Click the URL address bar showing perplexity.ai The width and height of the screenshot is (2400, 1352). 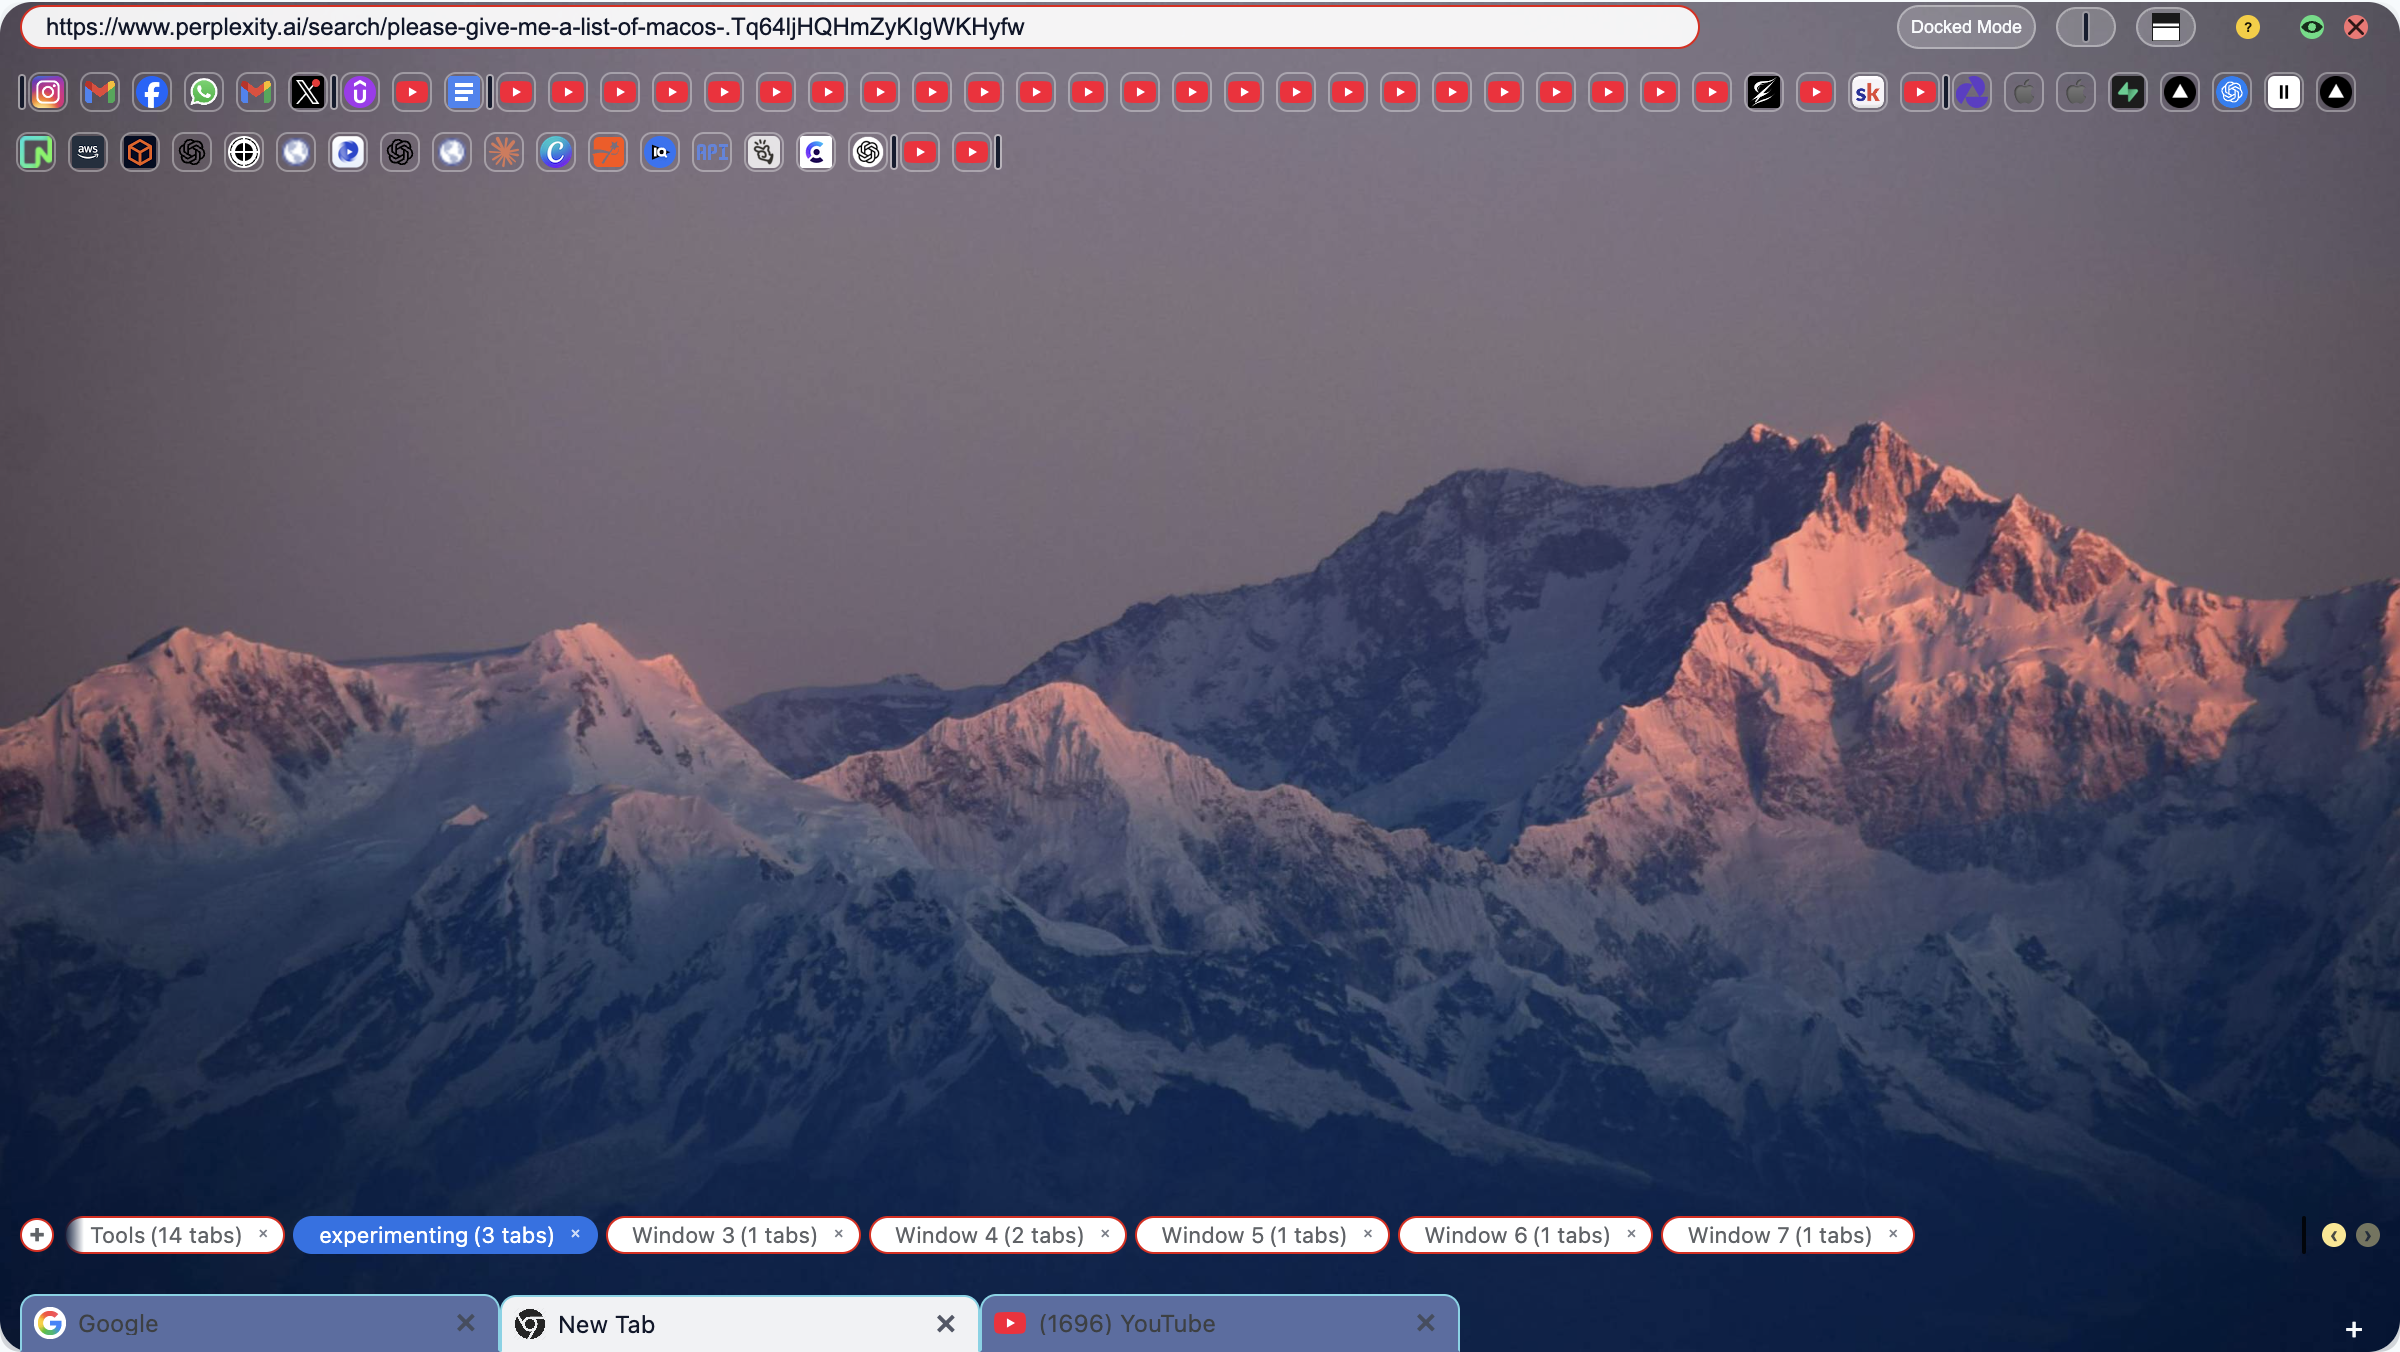pos(858,27)
